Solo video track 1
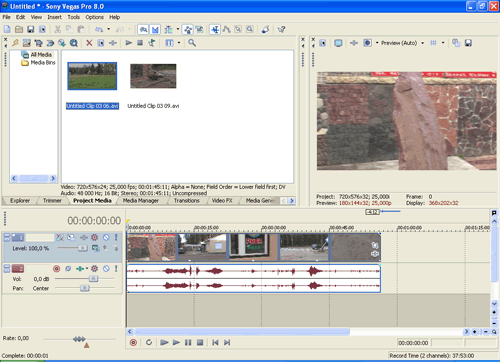This screenshot has height=362, width=500. (116, 237)
